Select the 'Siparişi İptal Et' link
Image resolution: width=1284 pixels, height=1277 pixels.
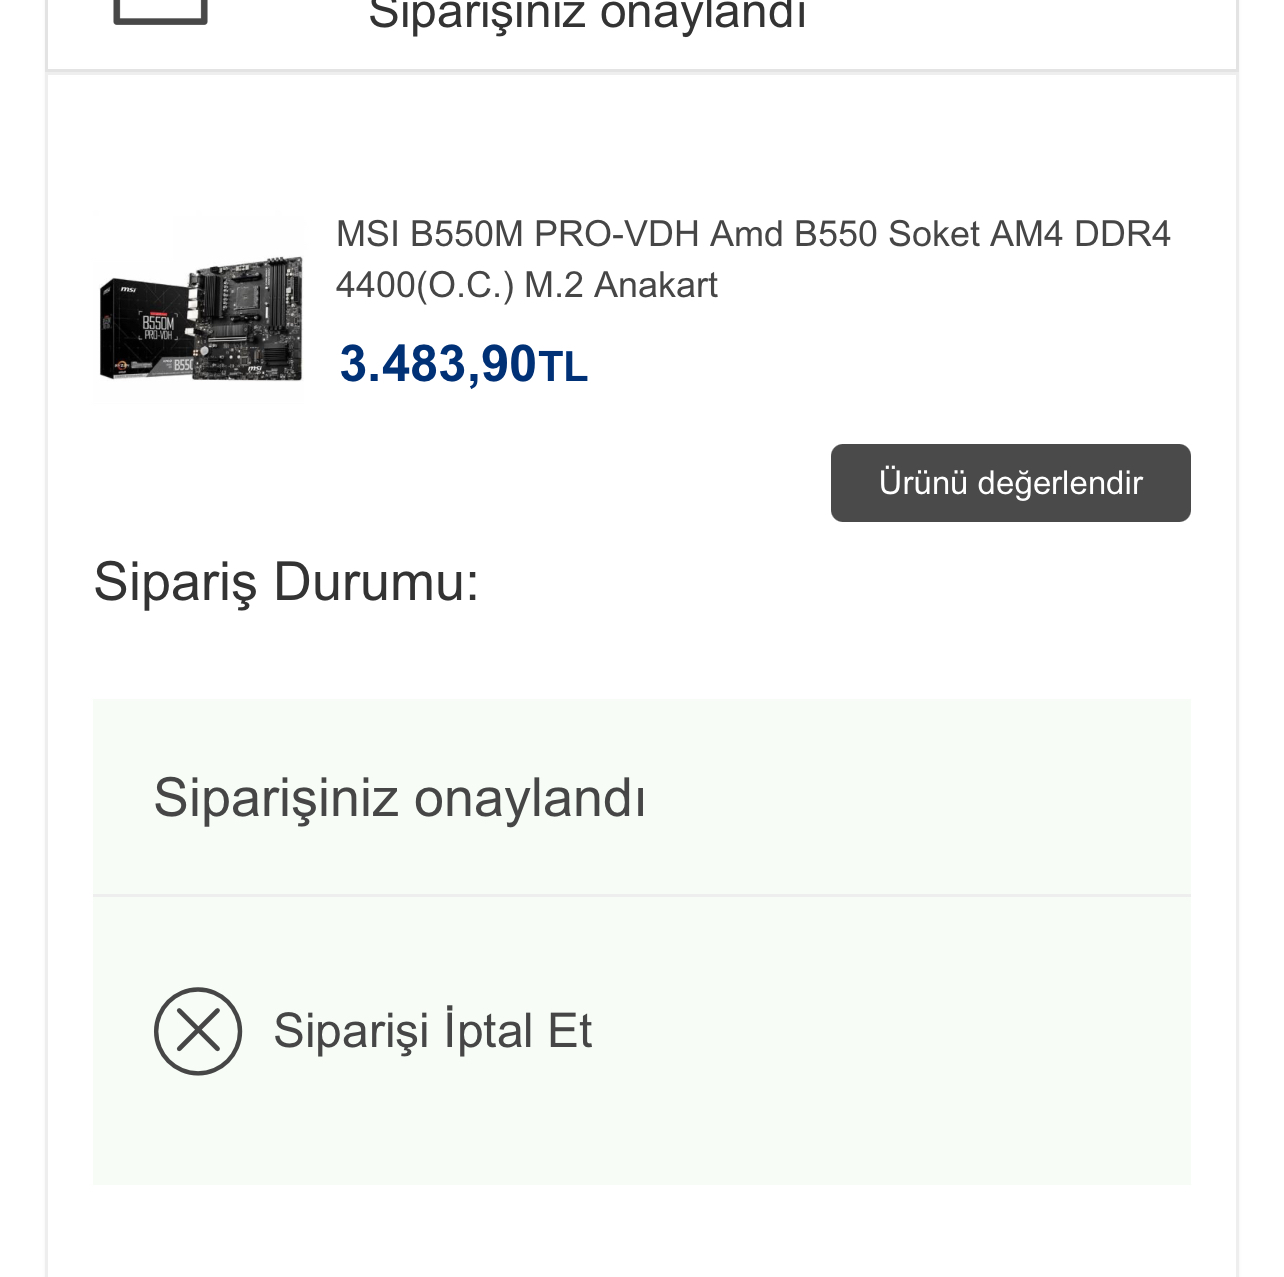[x=432, y=1031]
